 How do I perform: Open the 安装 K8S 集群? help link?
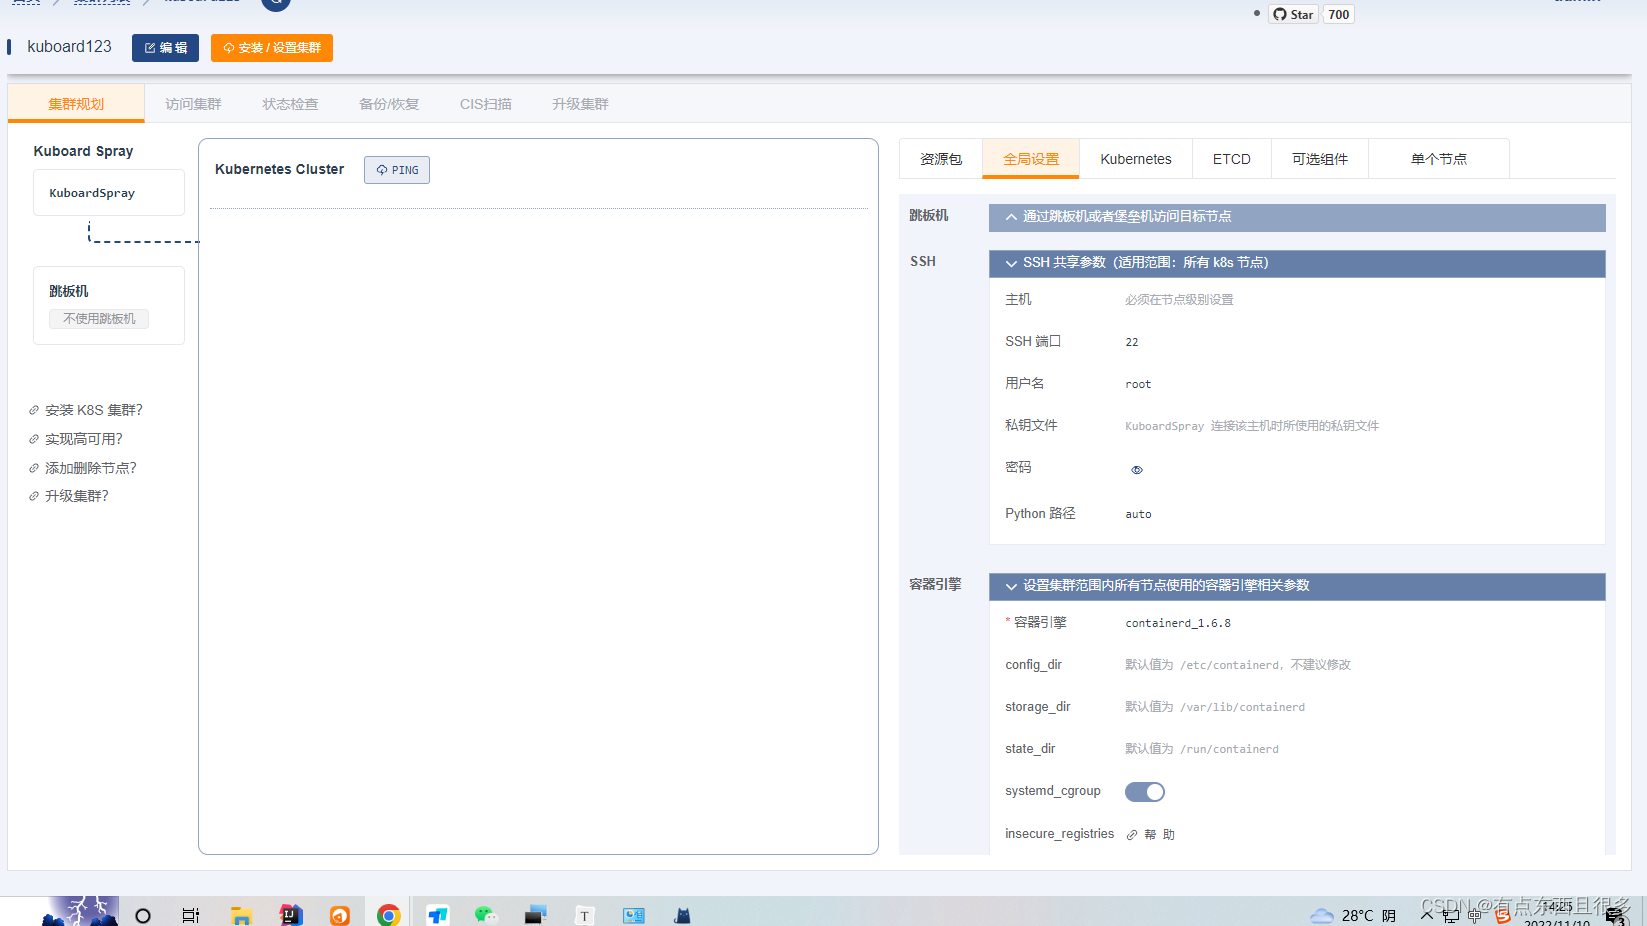pos(94,410)
